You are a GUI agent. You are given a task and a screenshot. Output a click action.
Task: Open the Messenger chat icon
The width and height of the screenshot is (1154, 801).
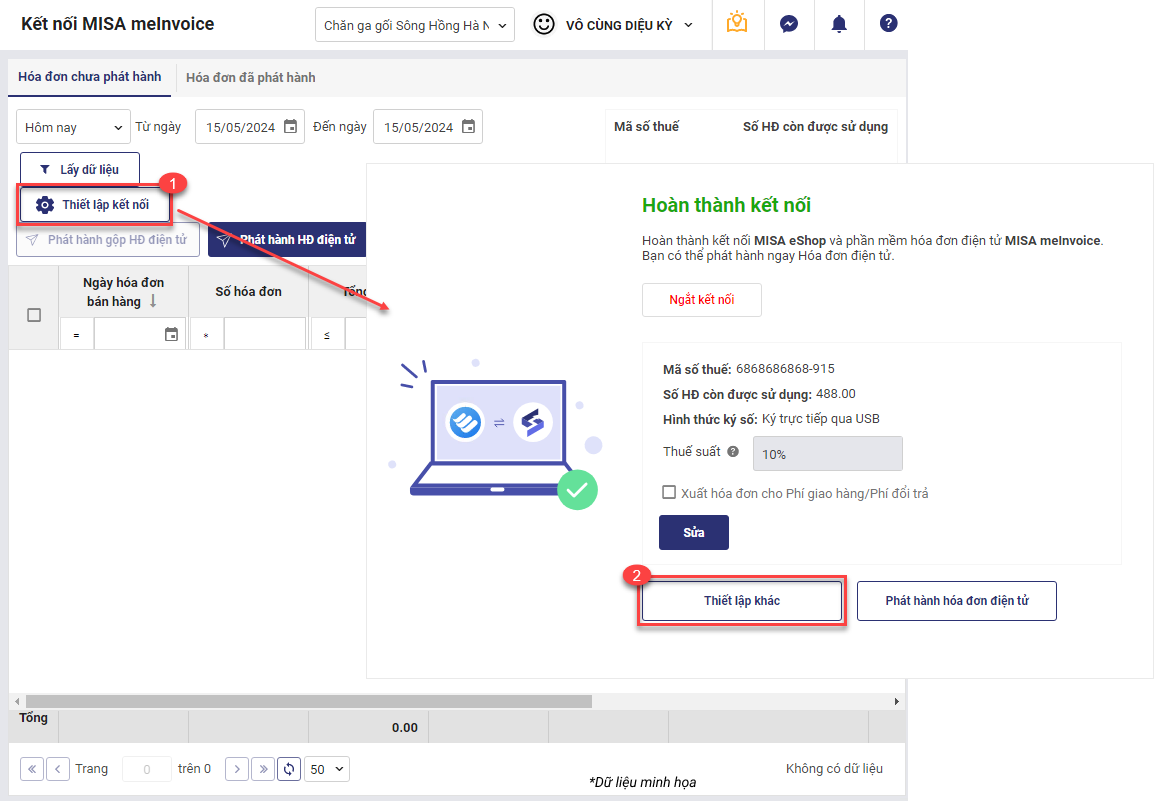pos(788,24)
